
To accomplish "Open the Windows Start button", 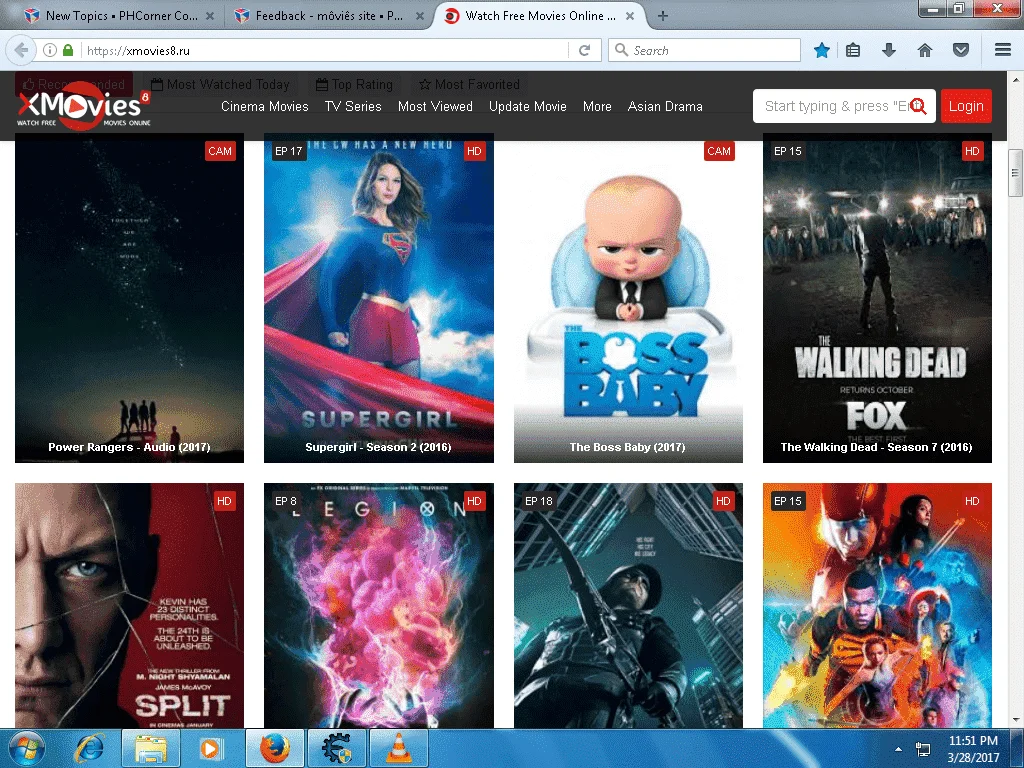I will click(x=27, y=748).
